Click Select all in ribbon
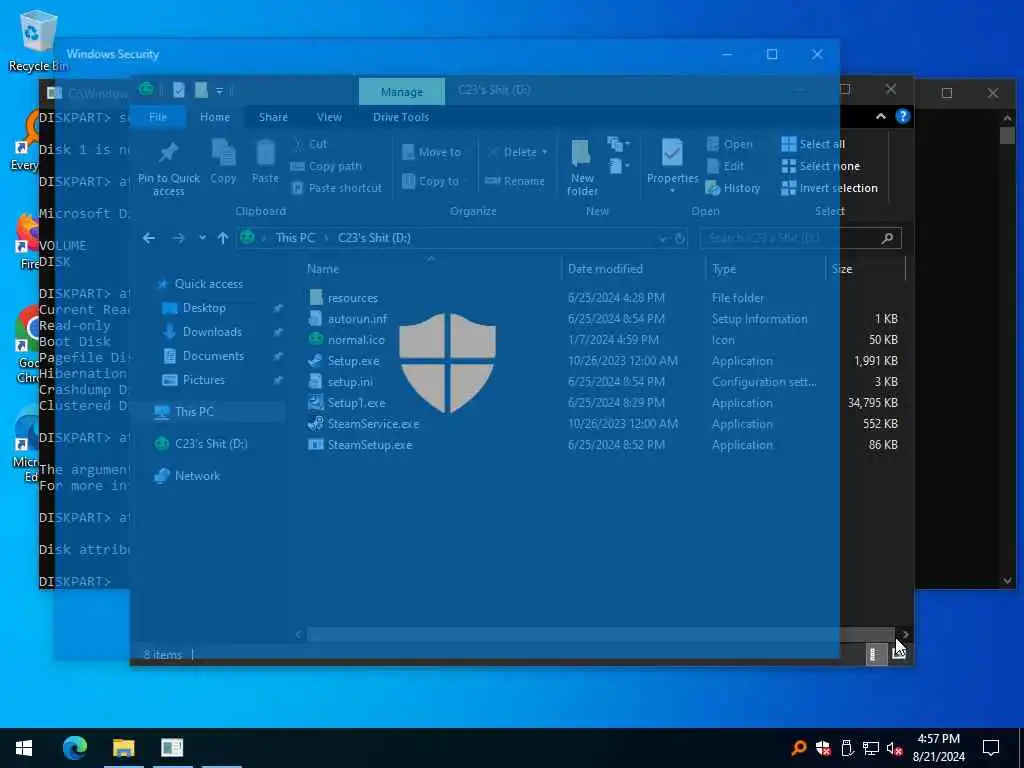The image size is (1024, 768). [x=813, y=144]
